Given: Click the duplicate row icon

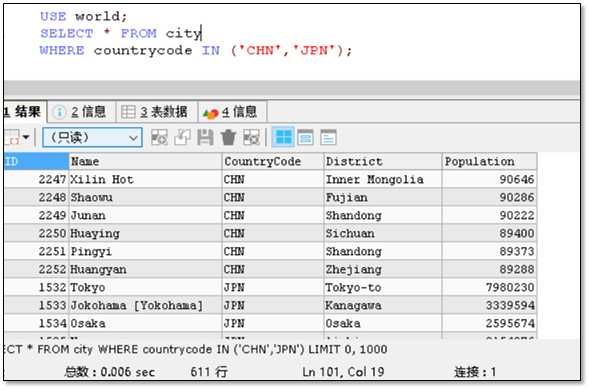Looking at the screenshot, I should [x=182, y=137].
